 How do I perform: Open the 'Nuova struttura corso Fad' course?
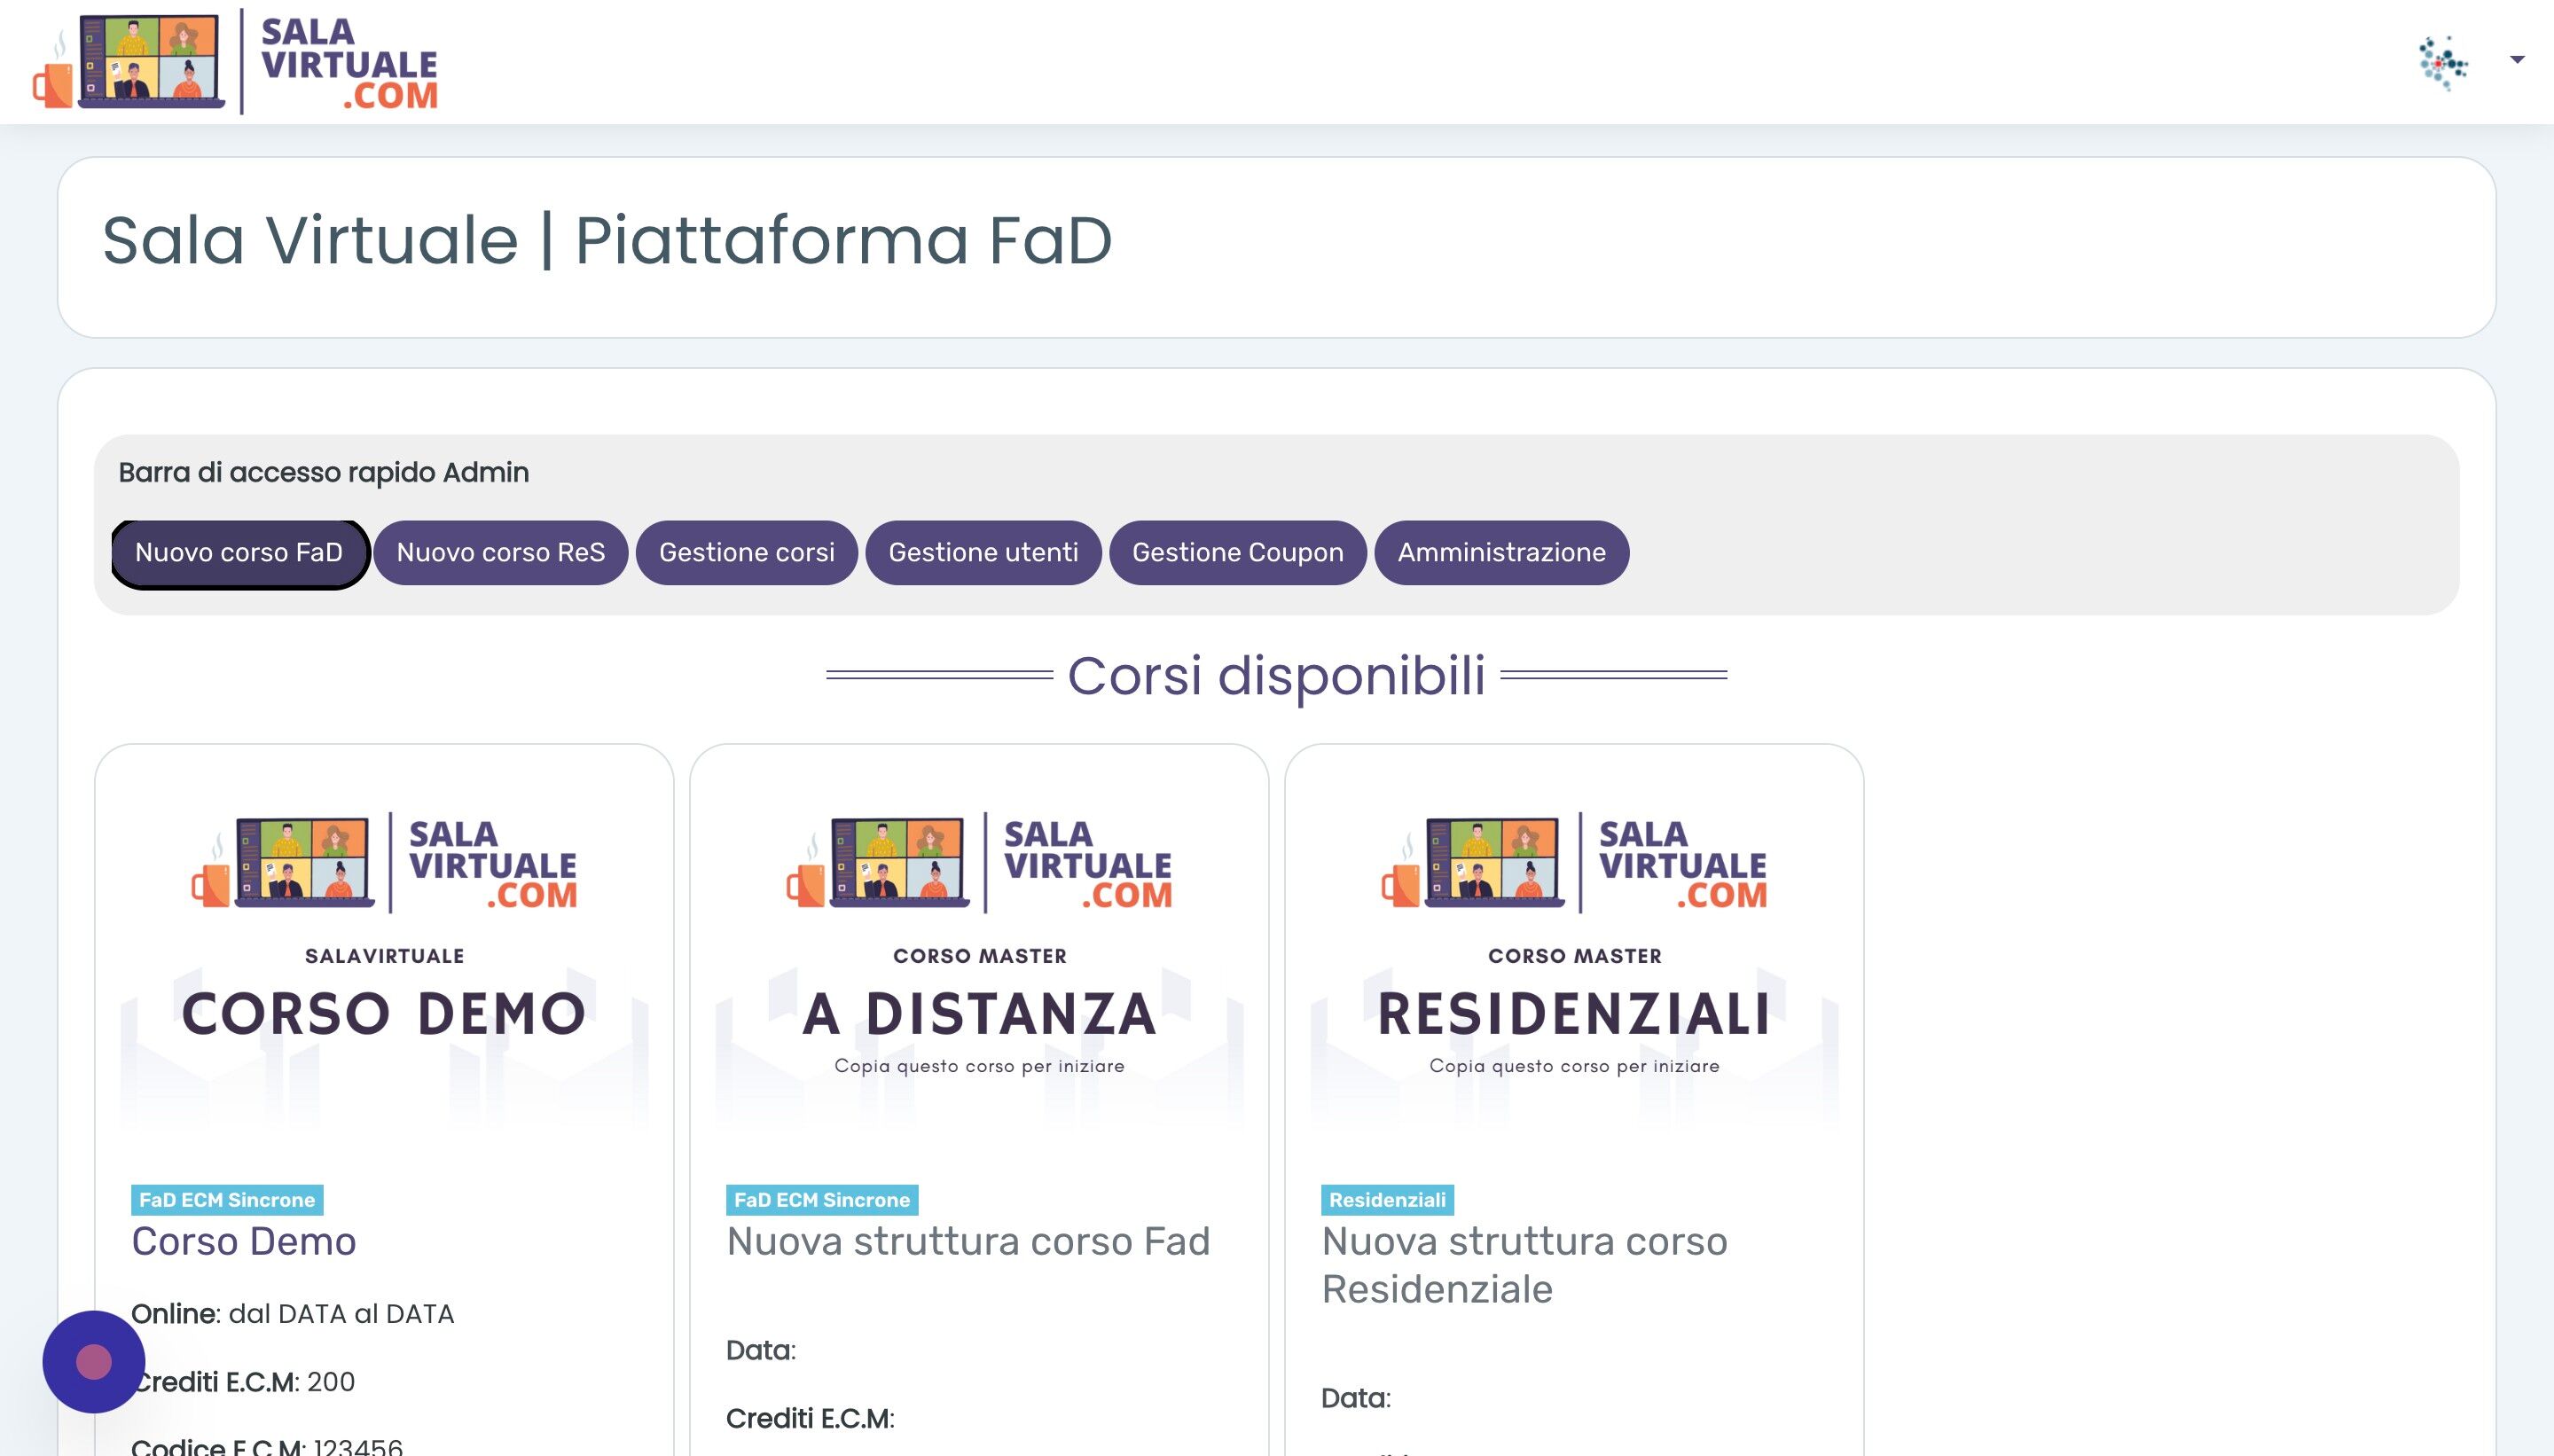969,1242
